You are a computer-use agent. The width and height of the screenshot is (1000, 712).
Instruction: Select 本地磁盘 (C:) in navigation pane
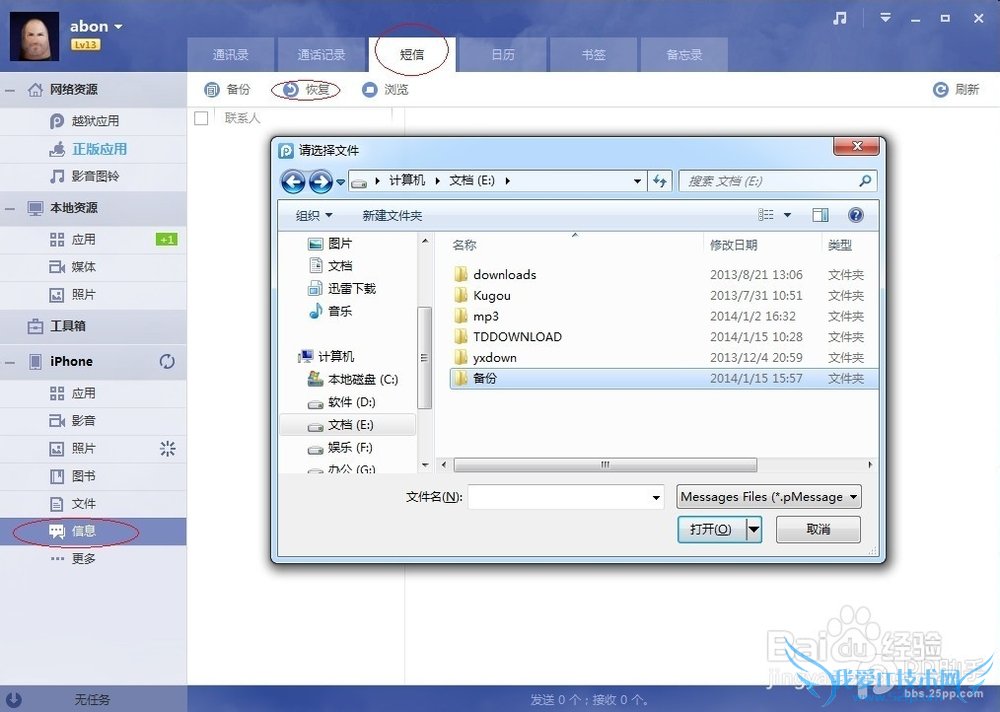[x=362, y=380]
